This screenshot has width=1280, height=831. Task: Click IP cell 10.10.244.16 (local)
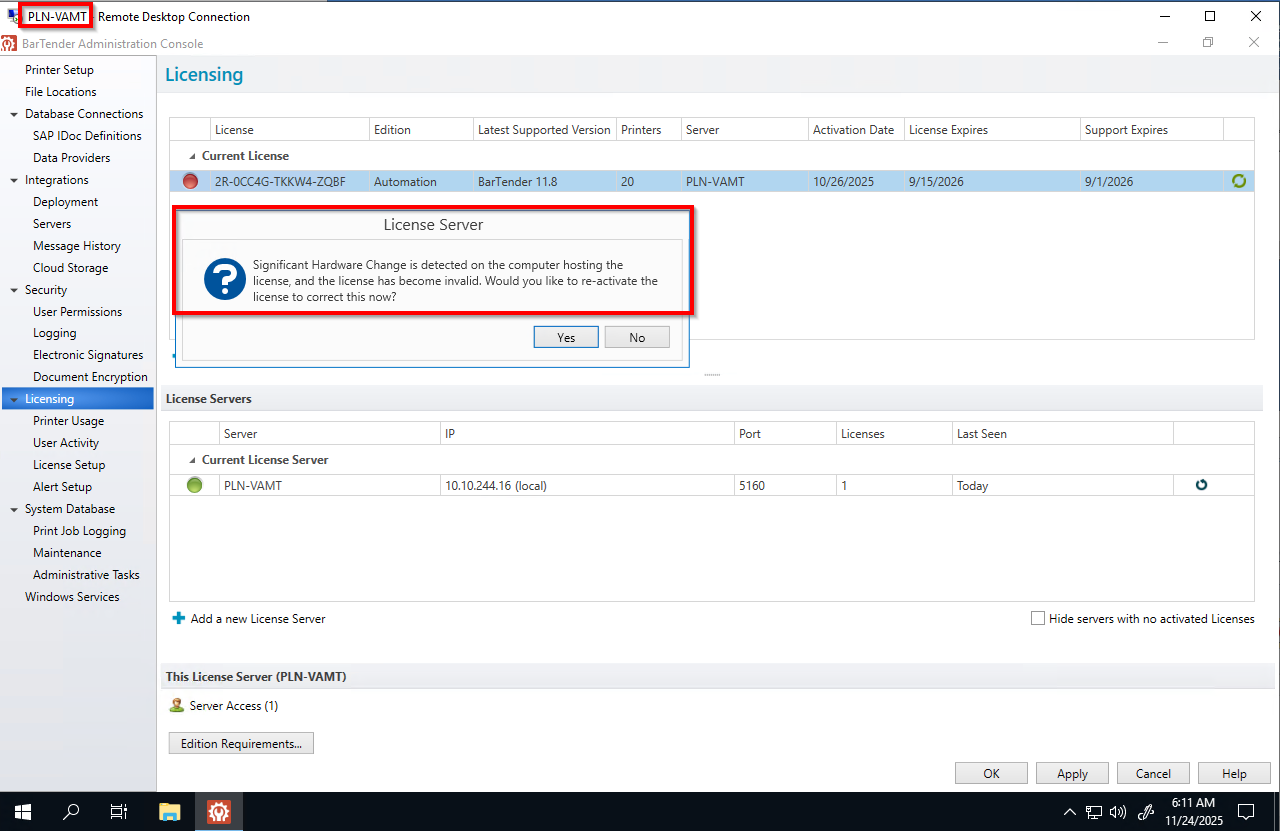pyautogui.click(x=496, y=486)
